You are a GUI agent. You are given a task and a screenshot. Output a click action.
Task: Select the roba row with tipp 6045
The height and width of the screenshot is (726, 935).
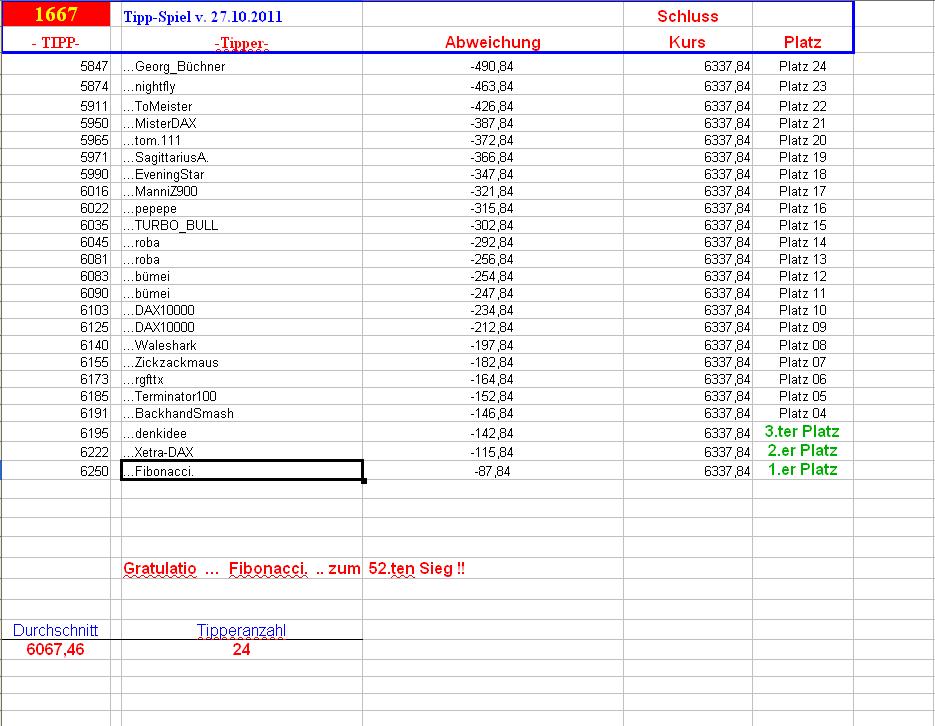[x=242, y=243]
